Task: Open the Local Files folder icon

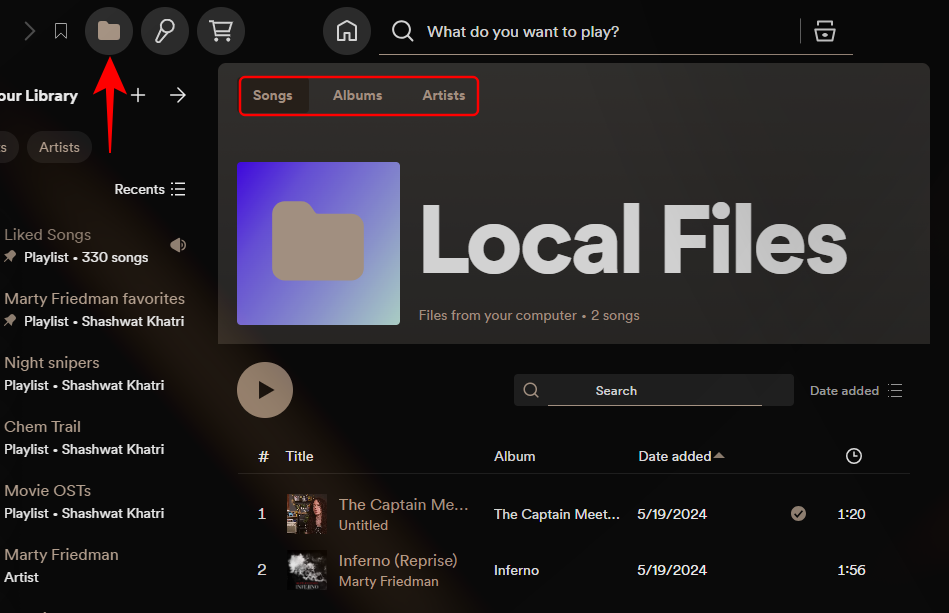Action: click(109, 31)
